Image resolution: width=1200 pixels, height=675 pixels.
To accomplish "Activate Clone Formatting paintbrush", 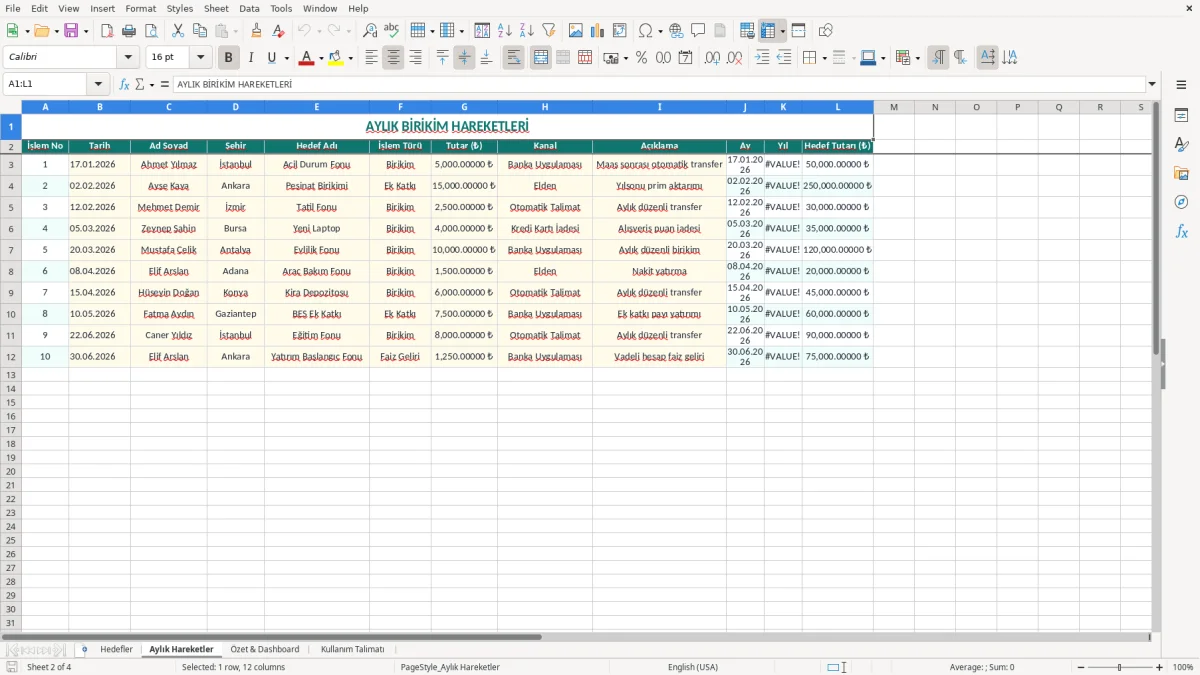I will click(x=257, y=31).
